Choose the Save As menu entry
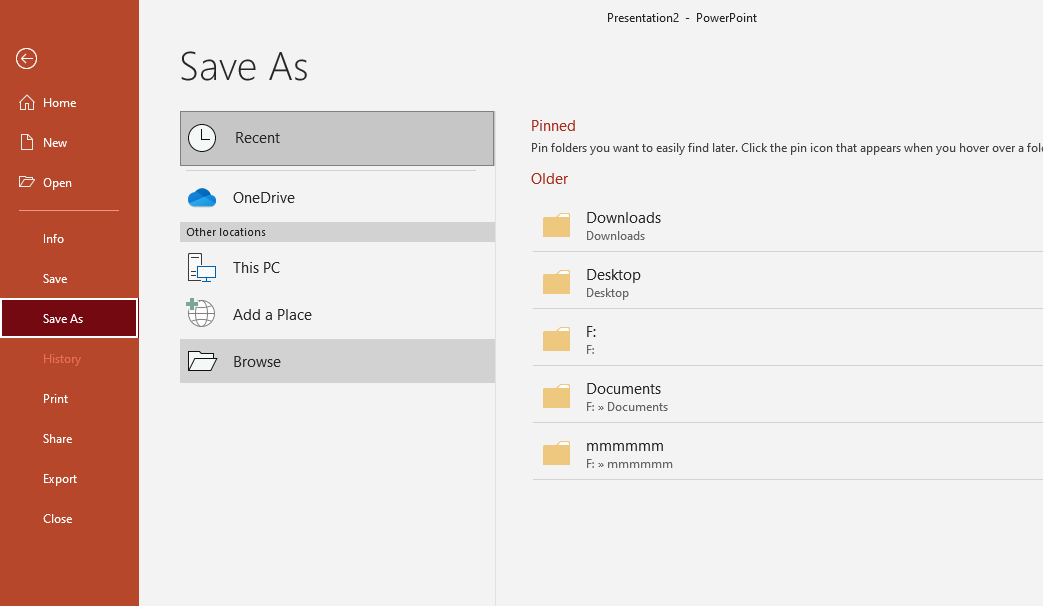Screen dimensions: 1043x606 coord(63,319)
